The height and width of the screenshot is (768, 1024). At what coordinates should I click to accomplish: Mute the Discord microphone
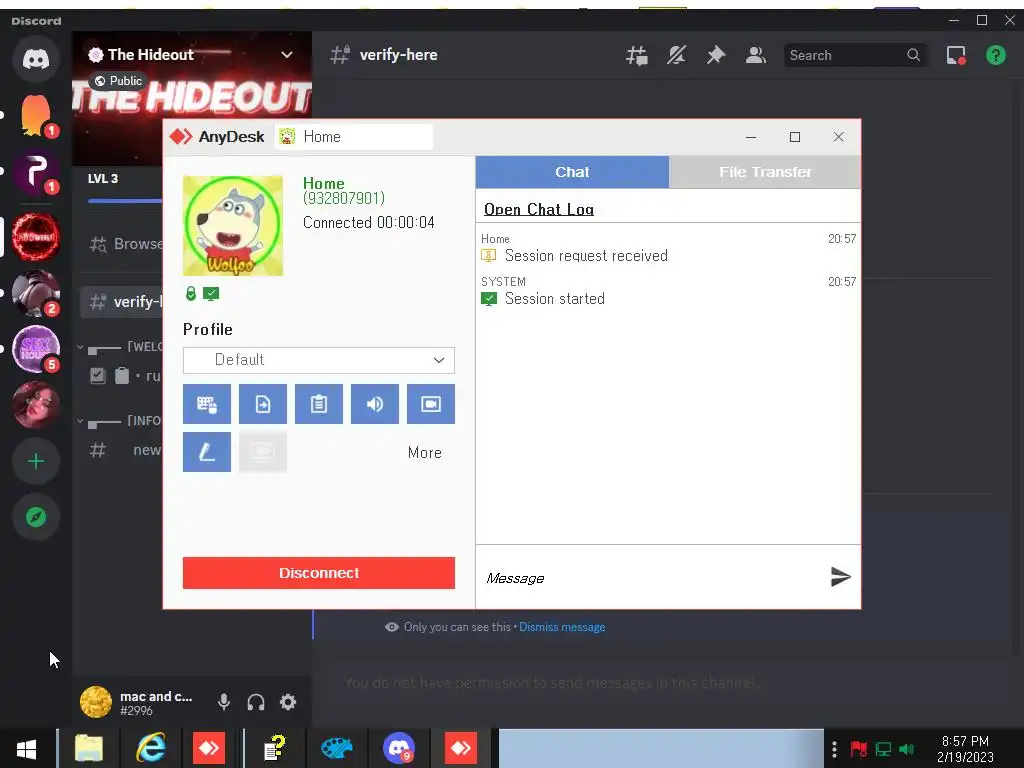pyautogui.click(x=224, y=702)
